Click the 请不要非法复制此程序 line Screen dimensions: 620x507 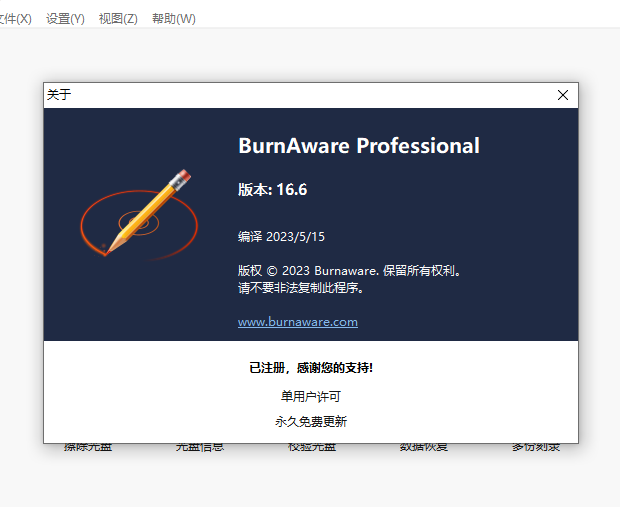[301, 288]
